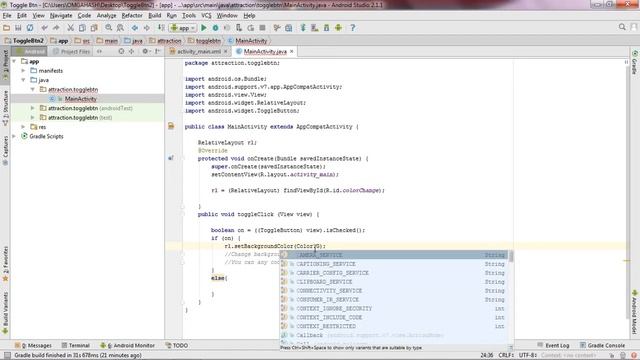Open the Navigate menu
The width and height of the screenshot is (640, 360).
(x=61, y=16)
